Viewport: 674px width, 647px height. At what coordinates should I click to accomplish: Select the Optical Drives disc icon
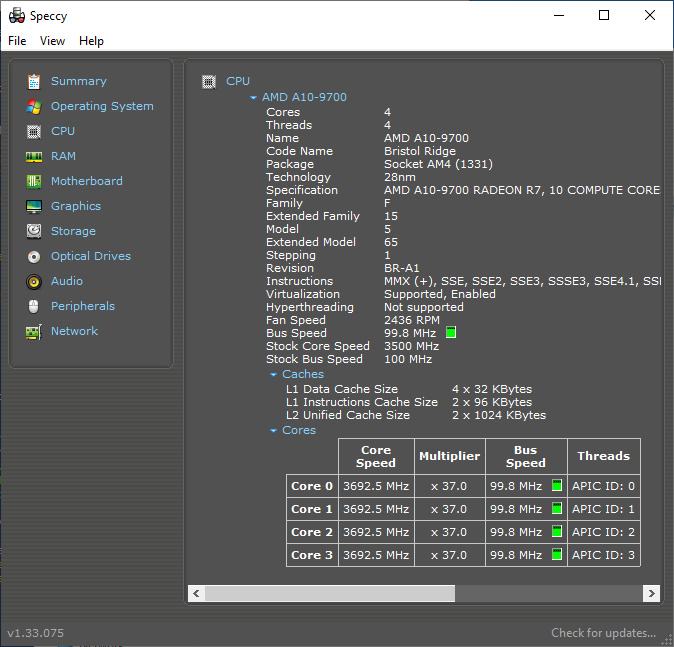coord(34,256)
